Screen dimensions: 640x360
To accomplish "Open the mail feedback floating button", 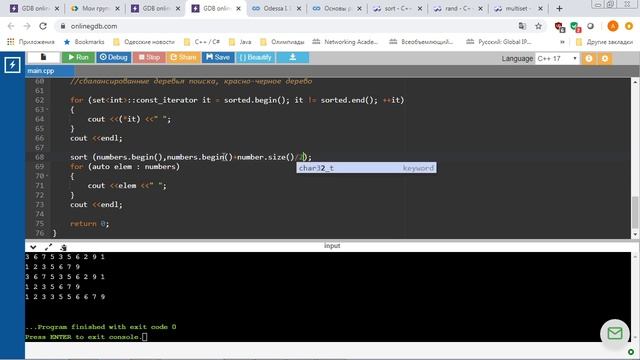I will pyautogui.click(x=615, y=333).
